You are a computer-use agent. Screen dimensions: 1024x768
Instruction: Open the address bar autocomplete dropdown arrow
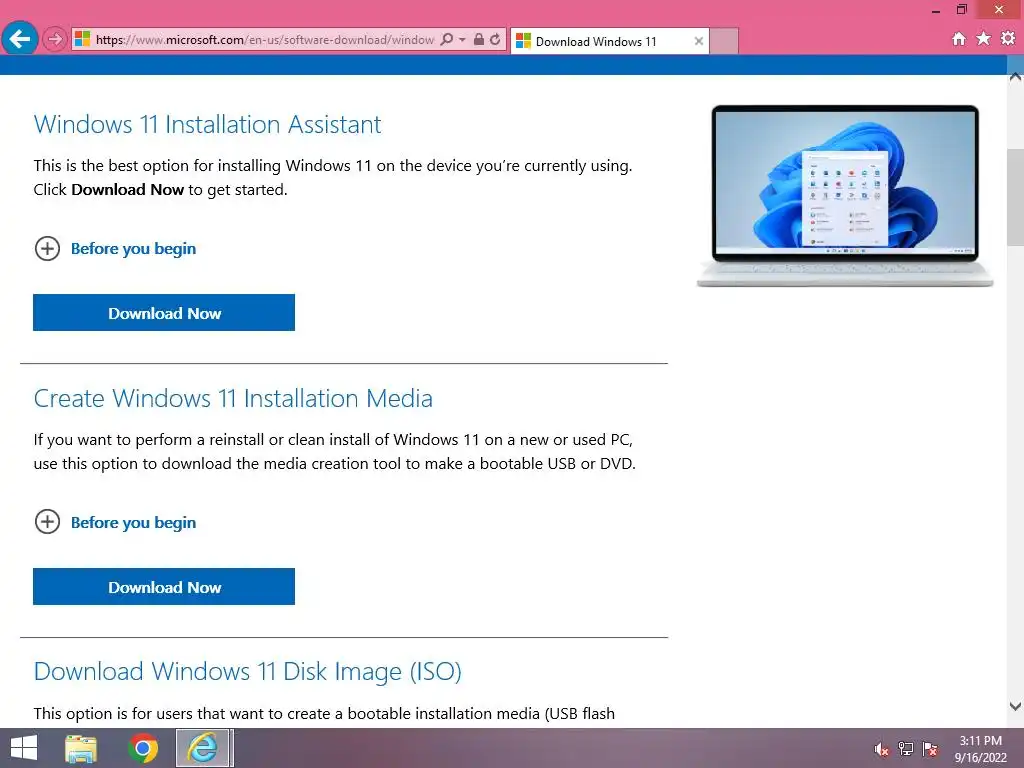[462, 39]
